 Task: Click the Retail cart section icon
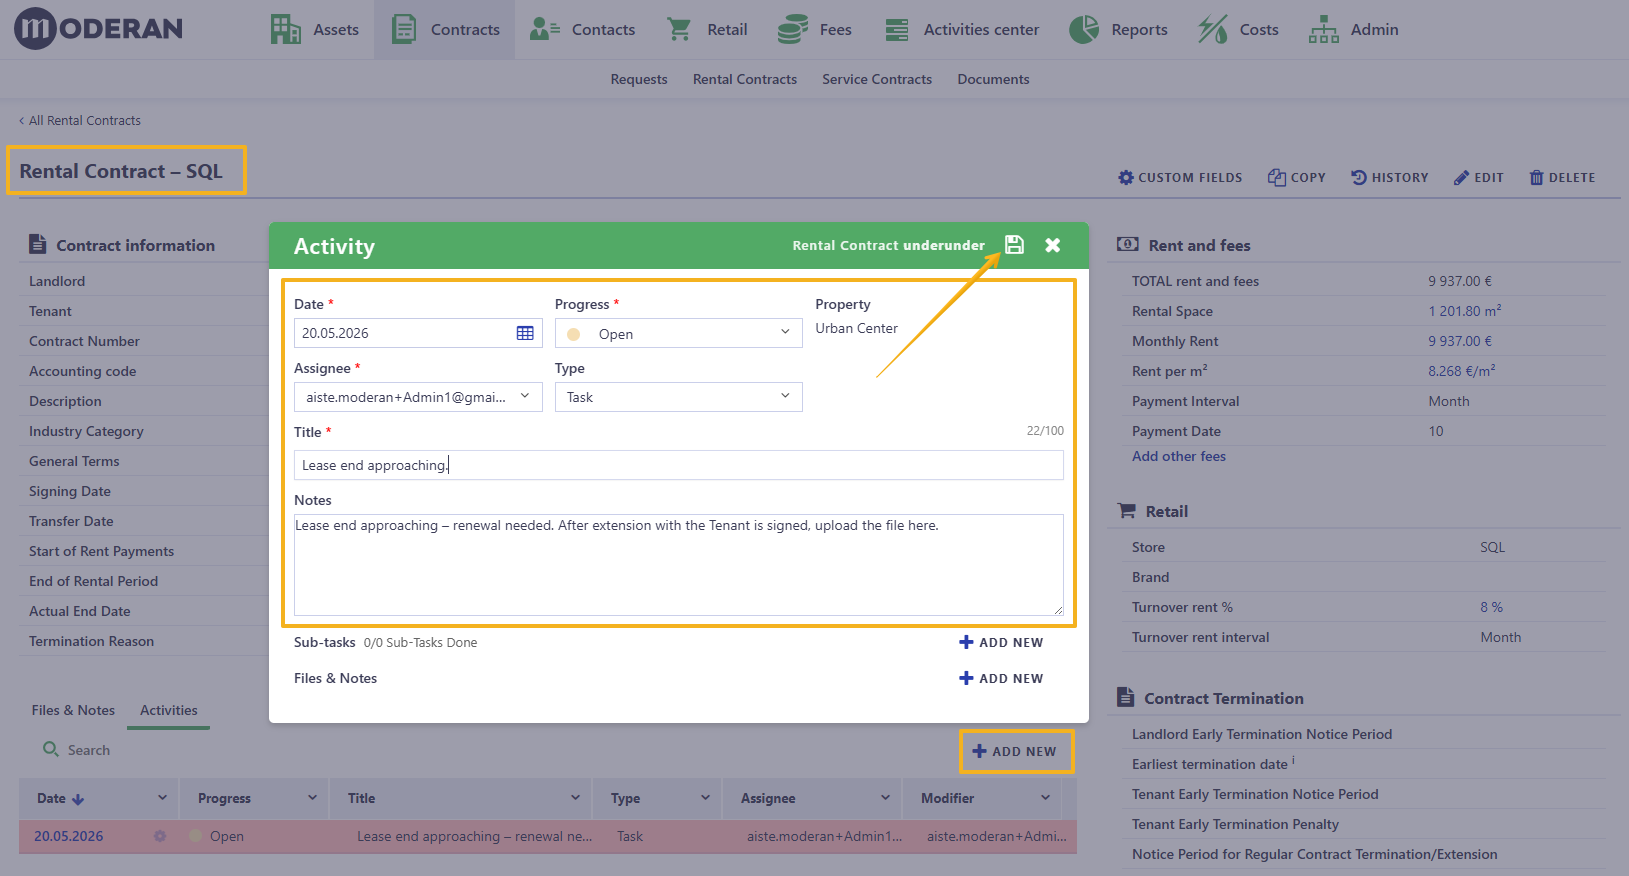pos(1127,510)
